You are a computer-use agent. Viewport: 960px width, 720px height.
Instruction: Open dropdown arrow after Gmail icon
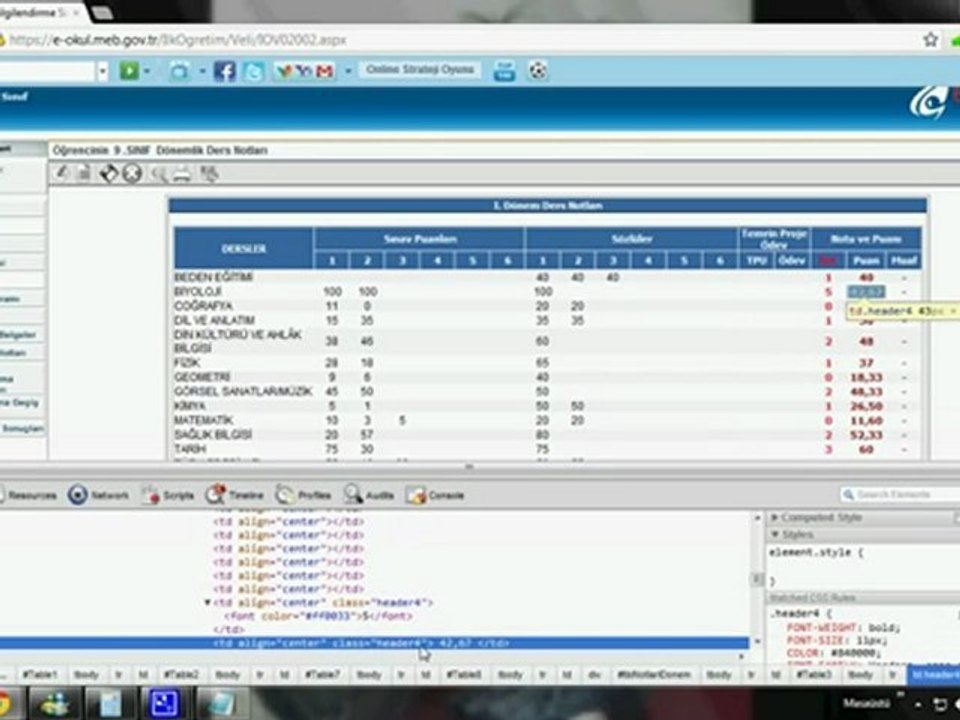348,71
